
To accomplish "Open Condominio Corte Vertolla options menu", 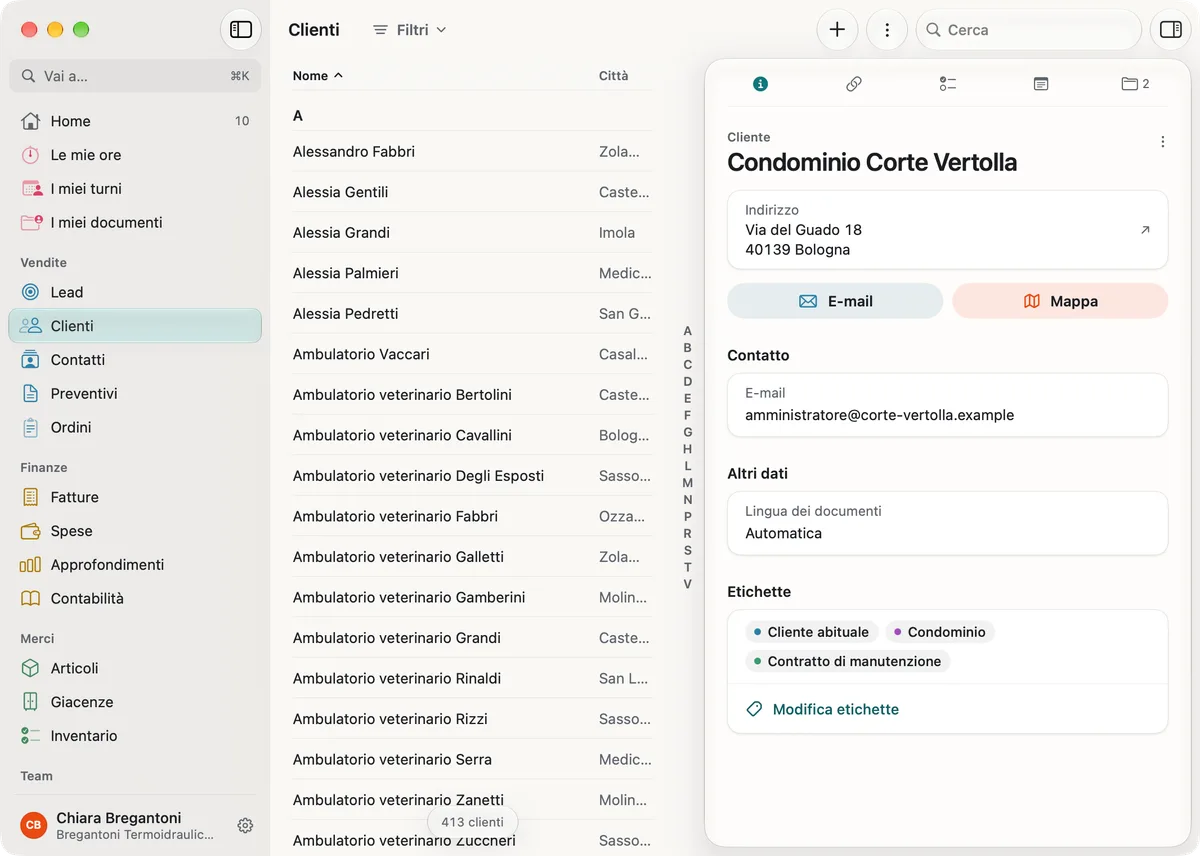I will pyautogui.click(x=1162, y=142).
